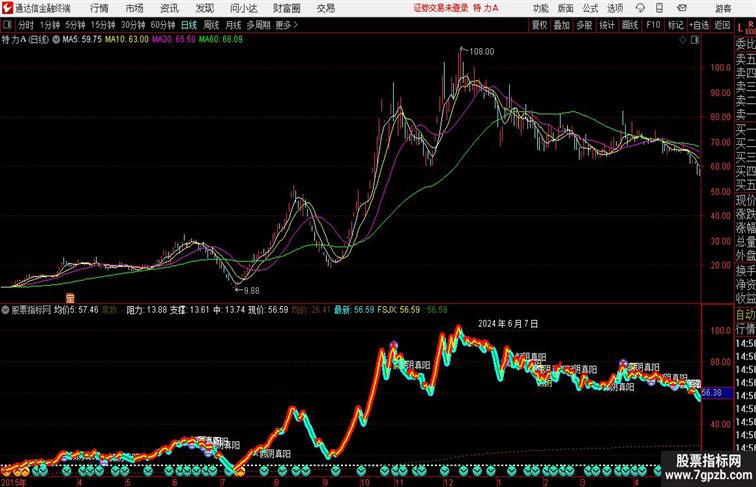Viewport: 756px width, 487px height.
Task: Switch to the 分时 chart tab
Action: (26, 25)
